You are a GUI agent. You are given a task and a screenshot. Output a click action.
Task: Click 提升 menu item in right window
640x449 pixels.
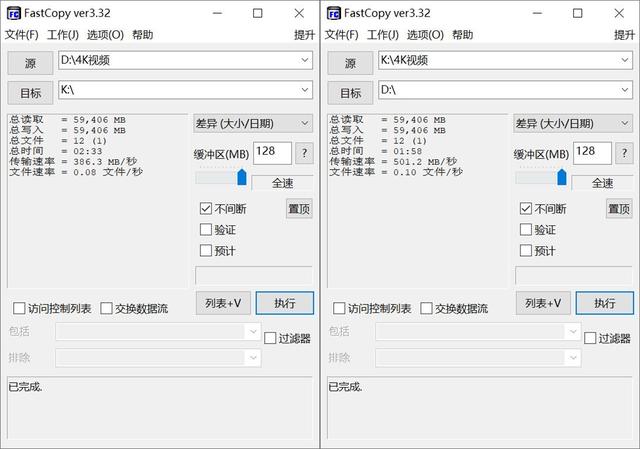pyautogui.click(x=624, y=35)
